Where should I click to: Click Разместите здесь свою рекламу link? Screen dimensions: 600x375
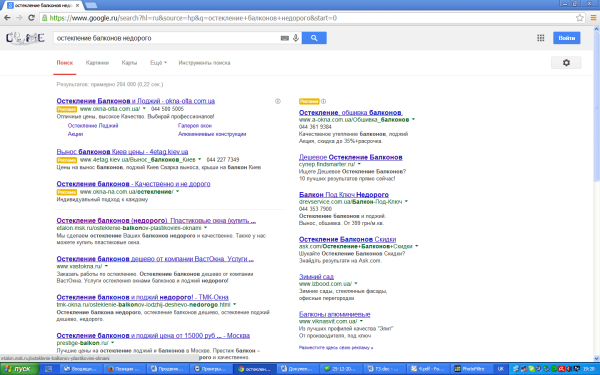tap(336, 347)
